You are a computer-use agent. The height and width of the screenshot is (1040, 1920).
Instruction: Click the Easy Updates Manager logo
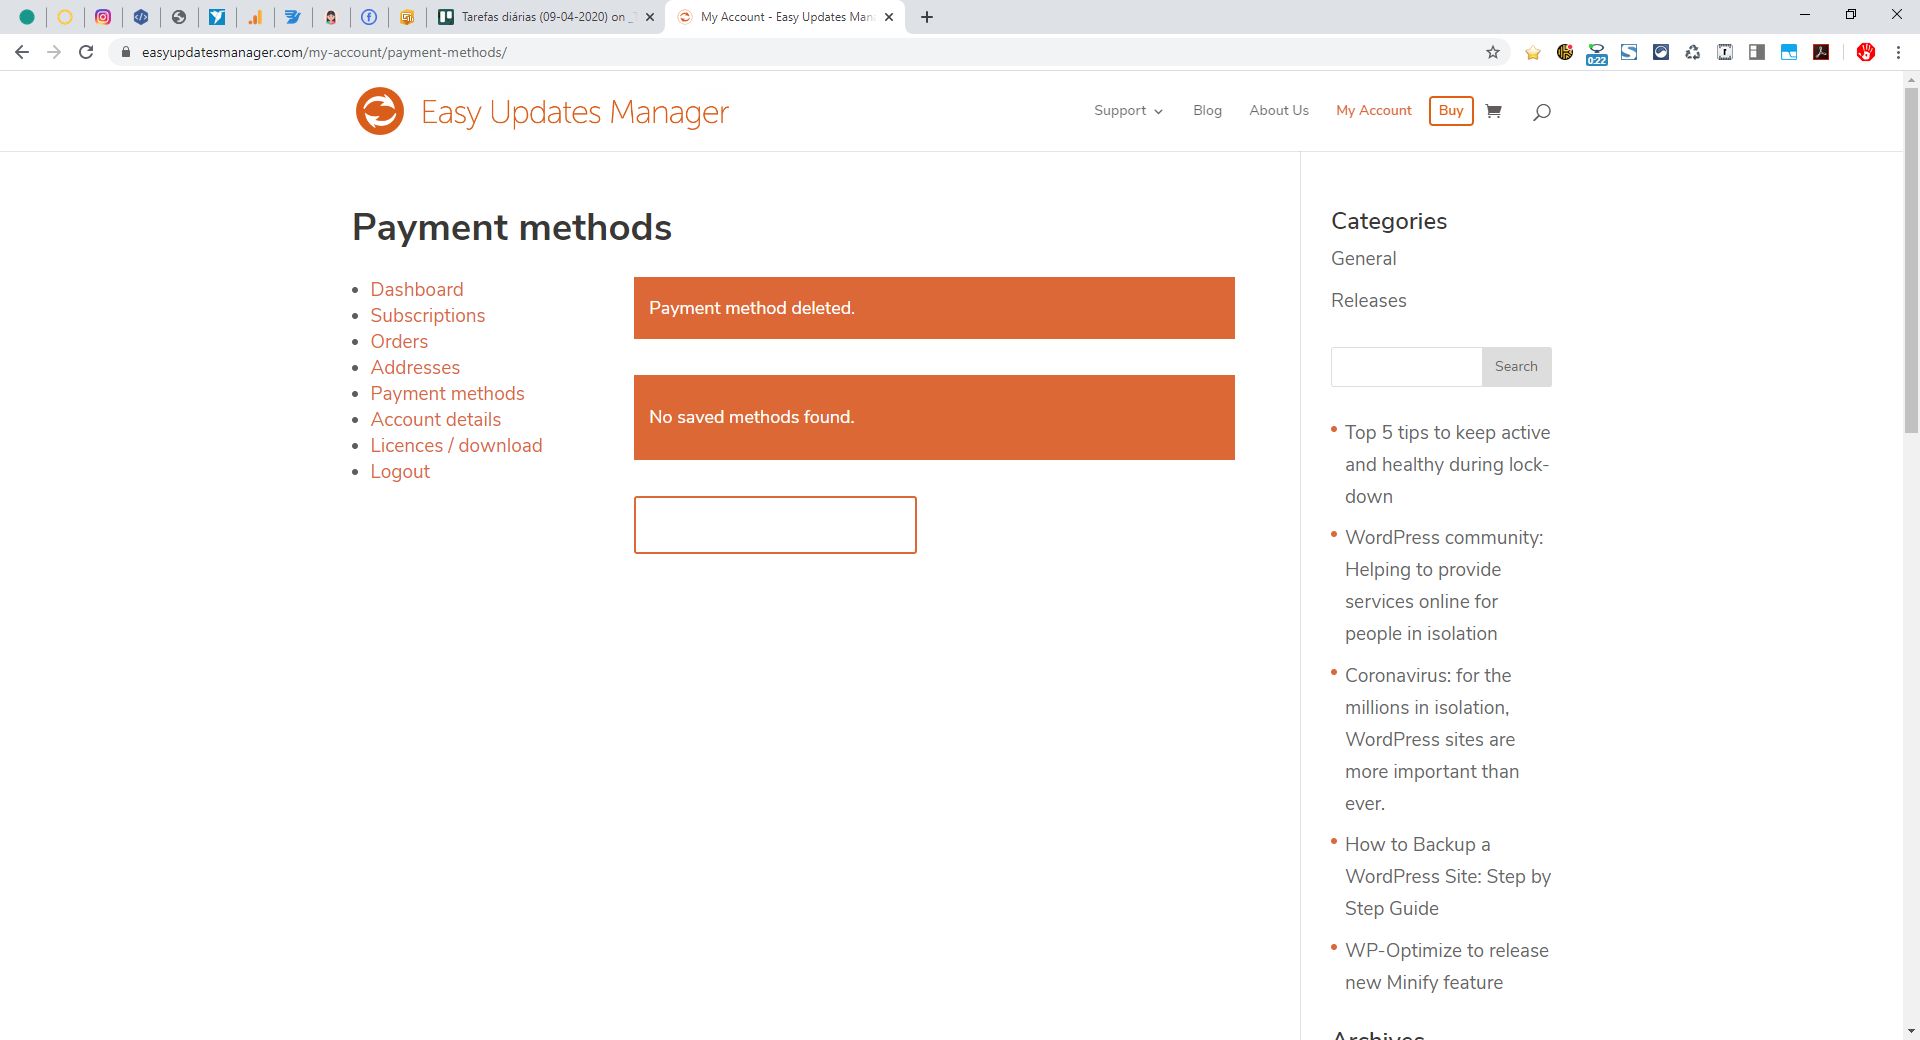tap(542, 111)
